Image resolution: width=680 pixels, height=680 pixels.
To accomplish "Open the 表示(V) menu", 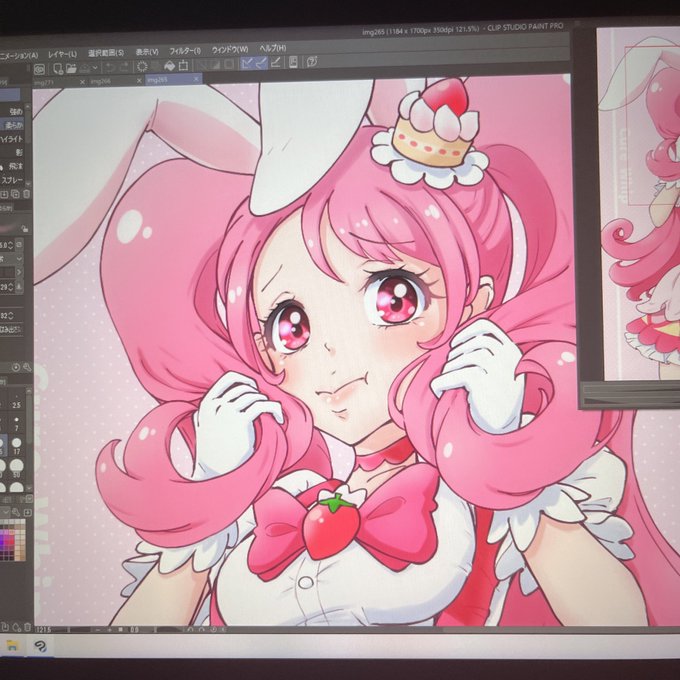I will [147, 52].
